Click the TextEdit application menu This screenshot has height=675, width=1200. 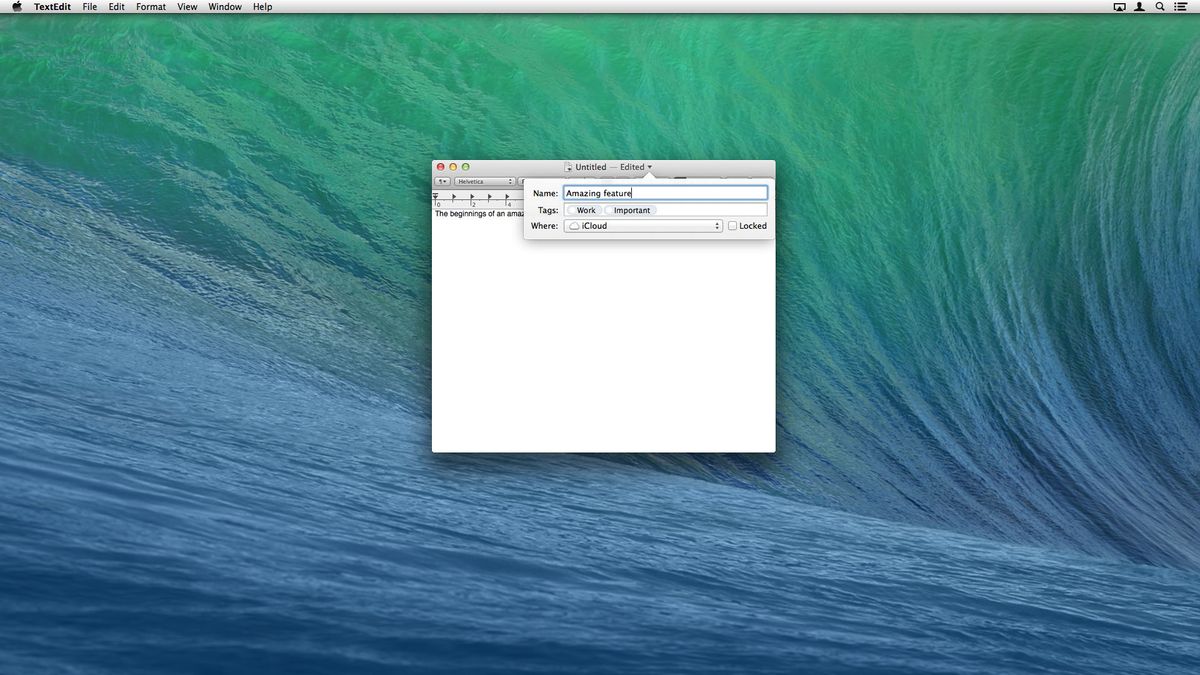(51, 7)
